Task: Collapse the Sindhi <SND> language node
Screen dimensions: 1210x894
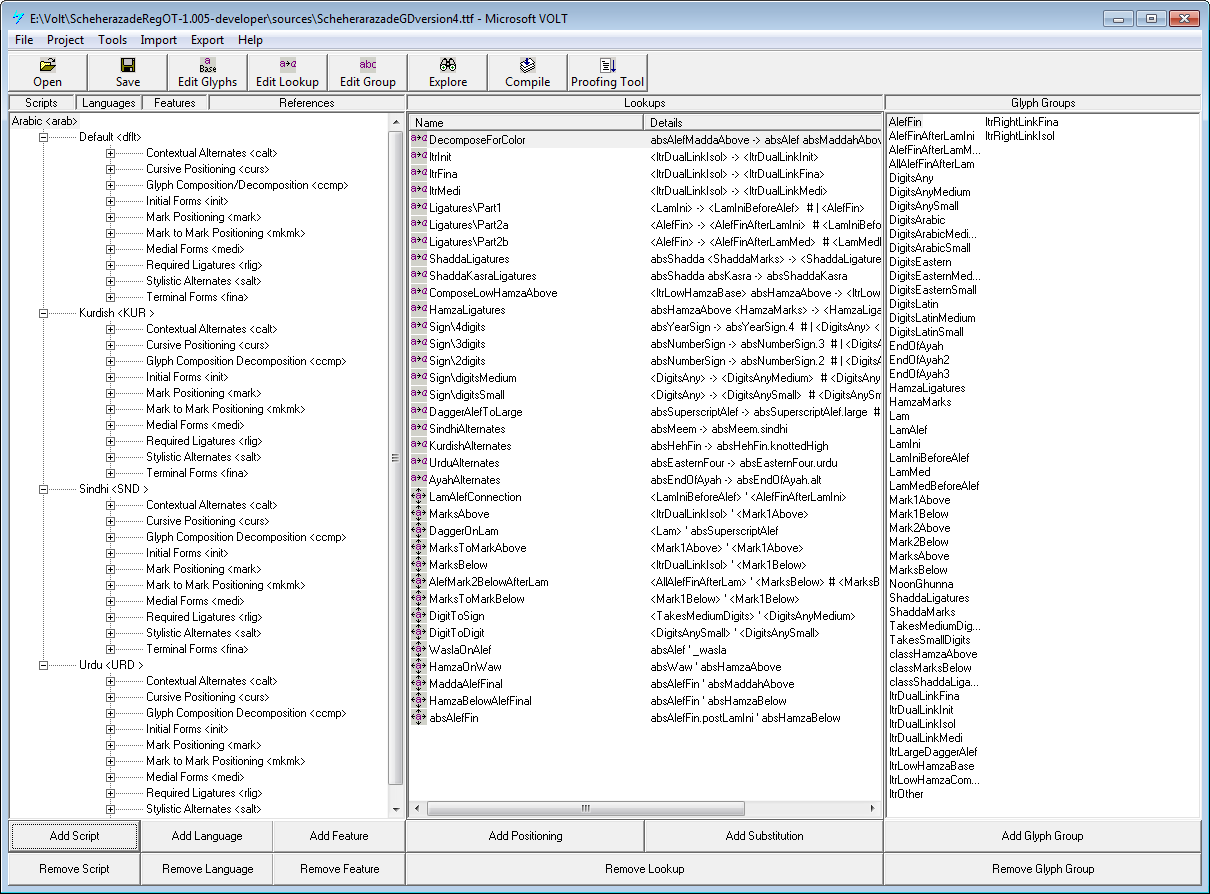Action: (43, 489)
